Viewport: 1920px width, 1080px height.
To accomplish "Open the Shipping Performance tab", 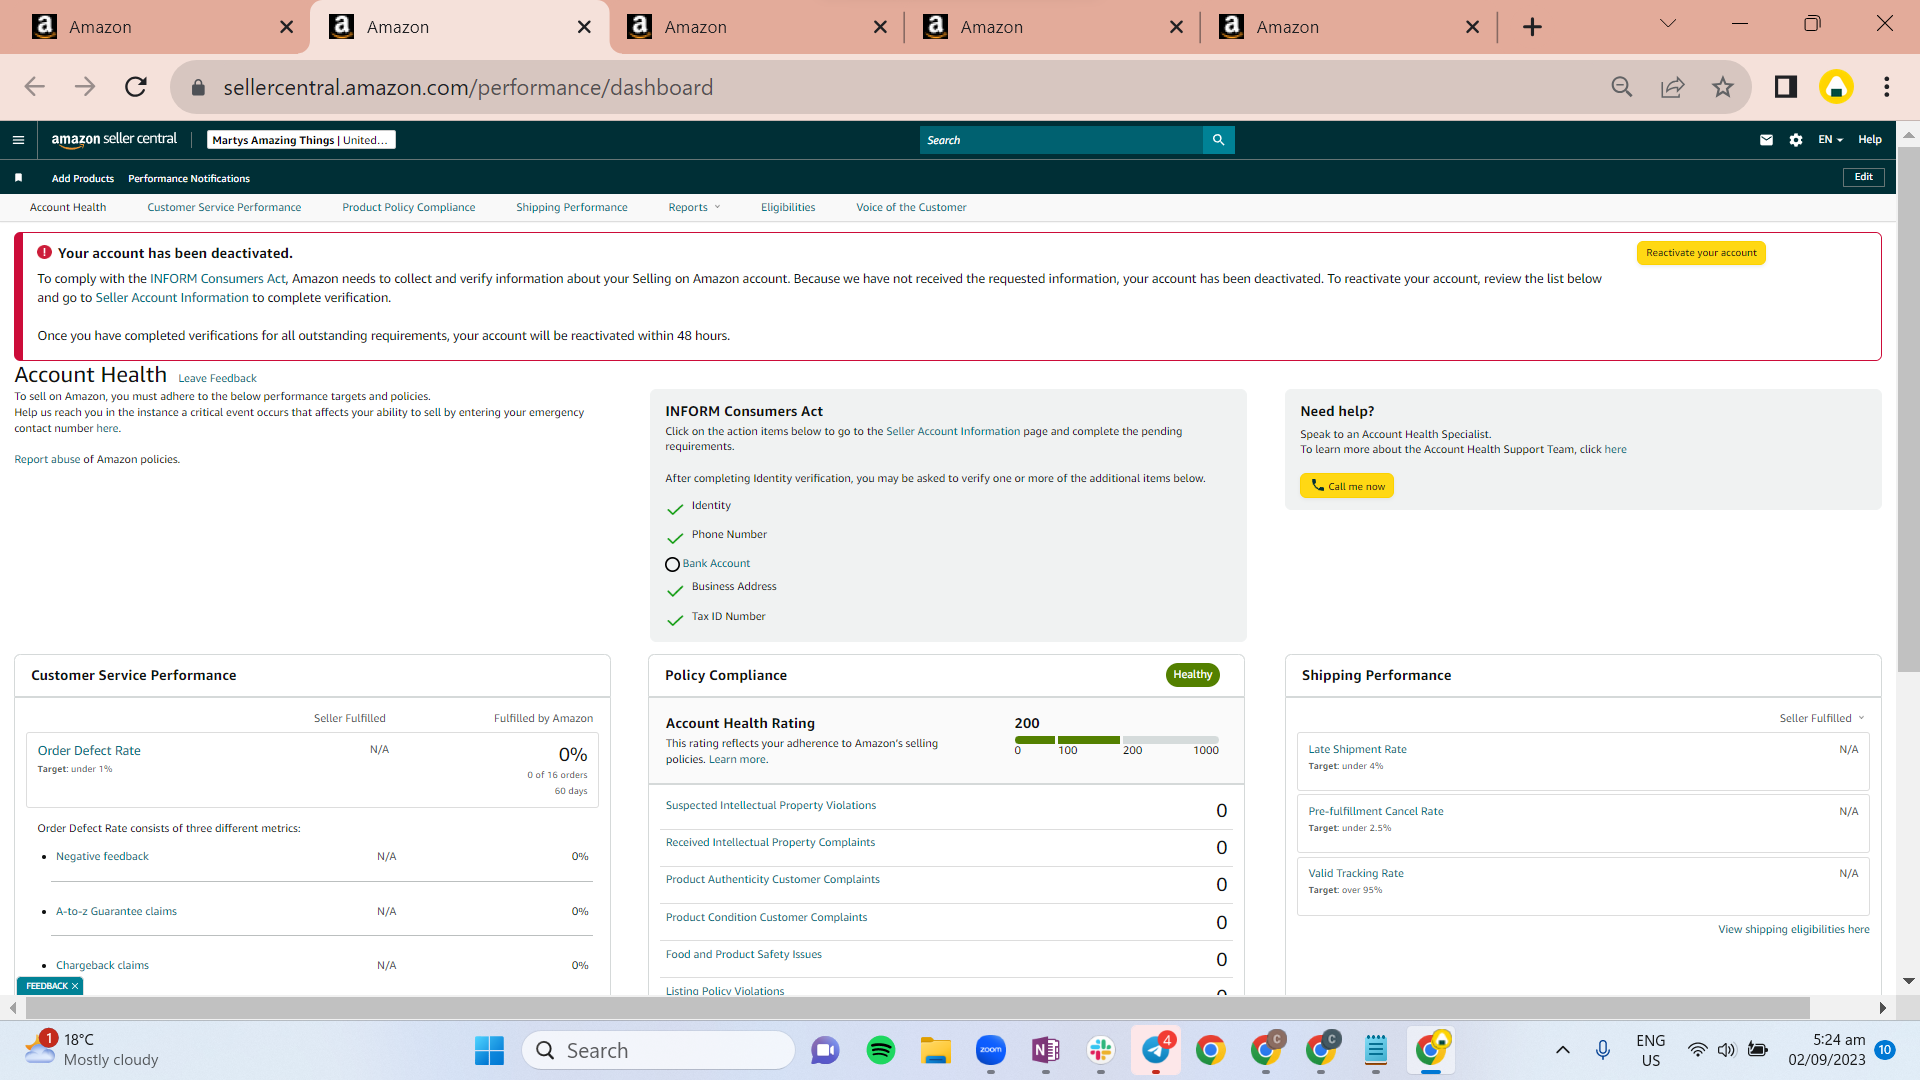I will point(572,207).
